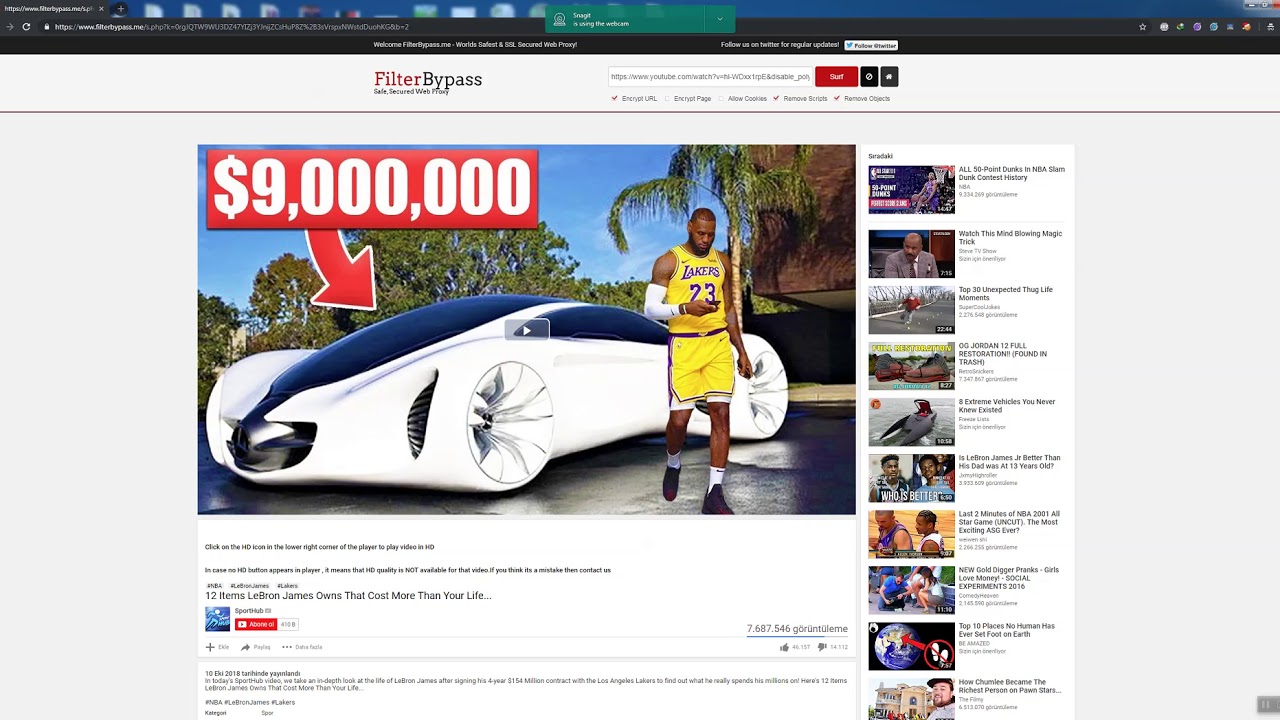The width and height of the screenshot is (1280, 720).
Task: Click the pause icon at bottom-right corner
Action: tap(1265, 704)
